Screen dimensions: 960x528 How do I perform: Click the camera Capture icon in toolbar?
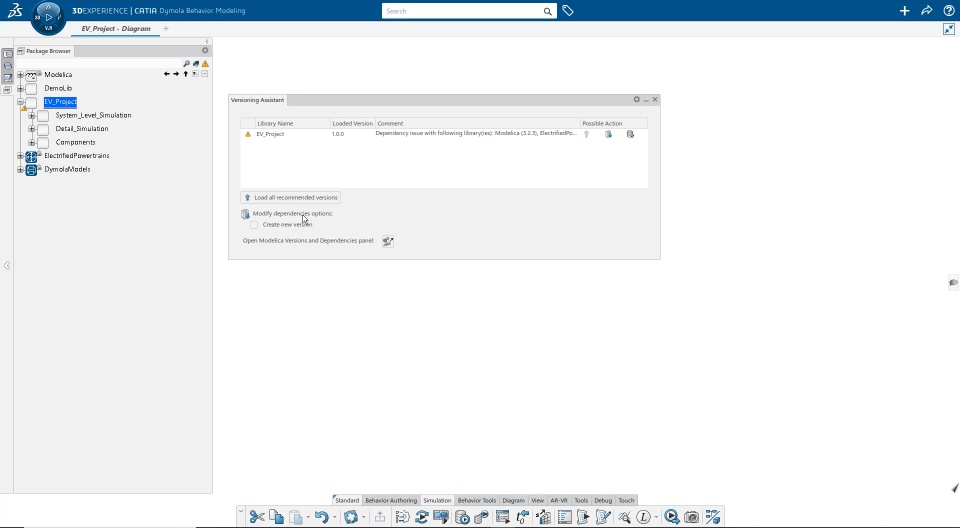coord(691,517)
